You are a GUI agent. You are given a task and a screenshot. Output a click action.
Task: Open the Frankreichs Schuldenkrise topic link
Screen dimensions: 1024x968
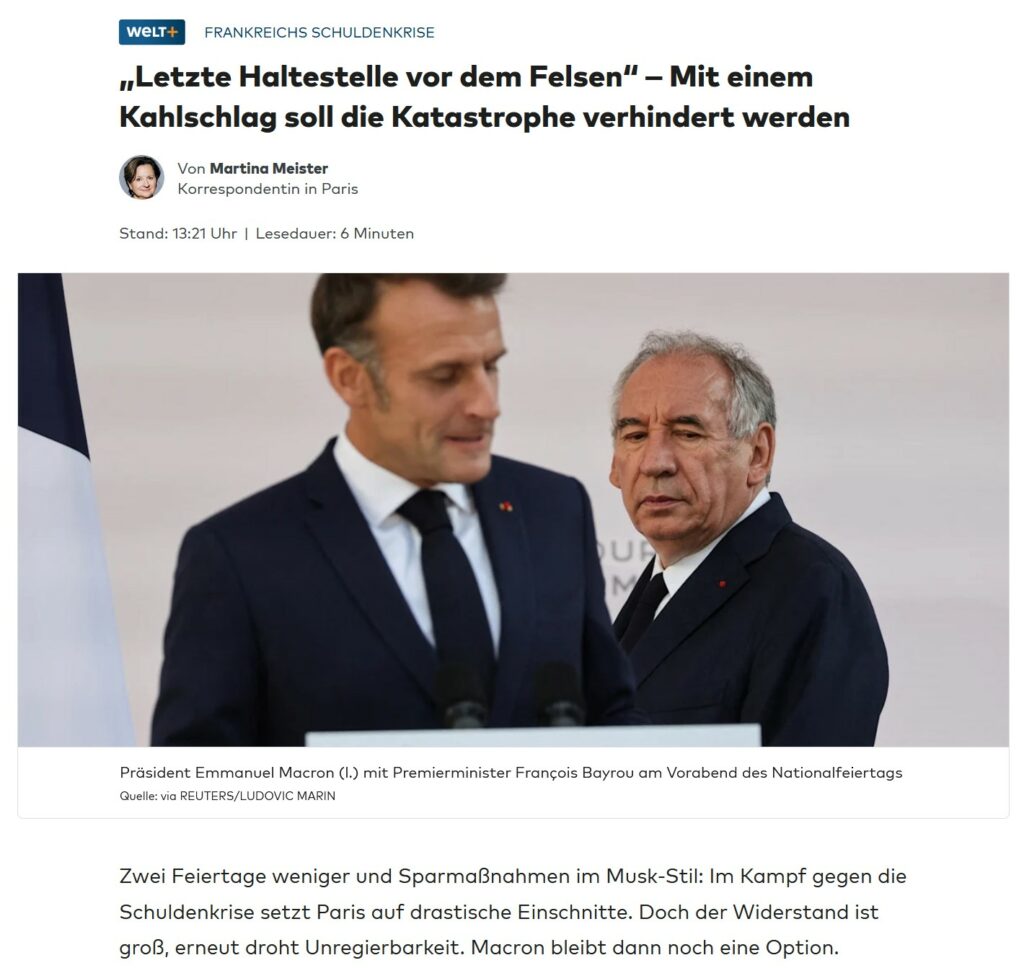319,33
